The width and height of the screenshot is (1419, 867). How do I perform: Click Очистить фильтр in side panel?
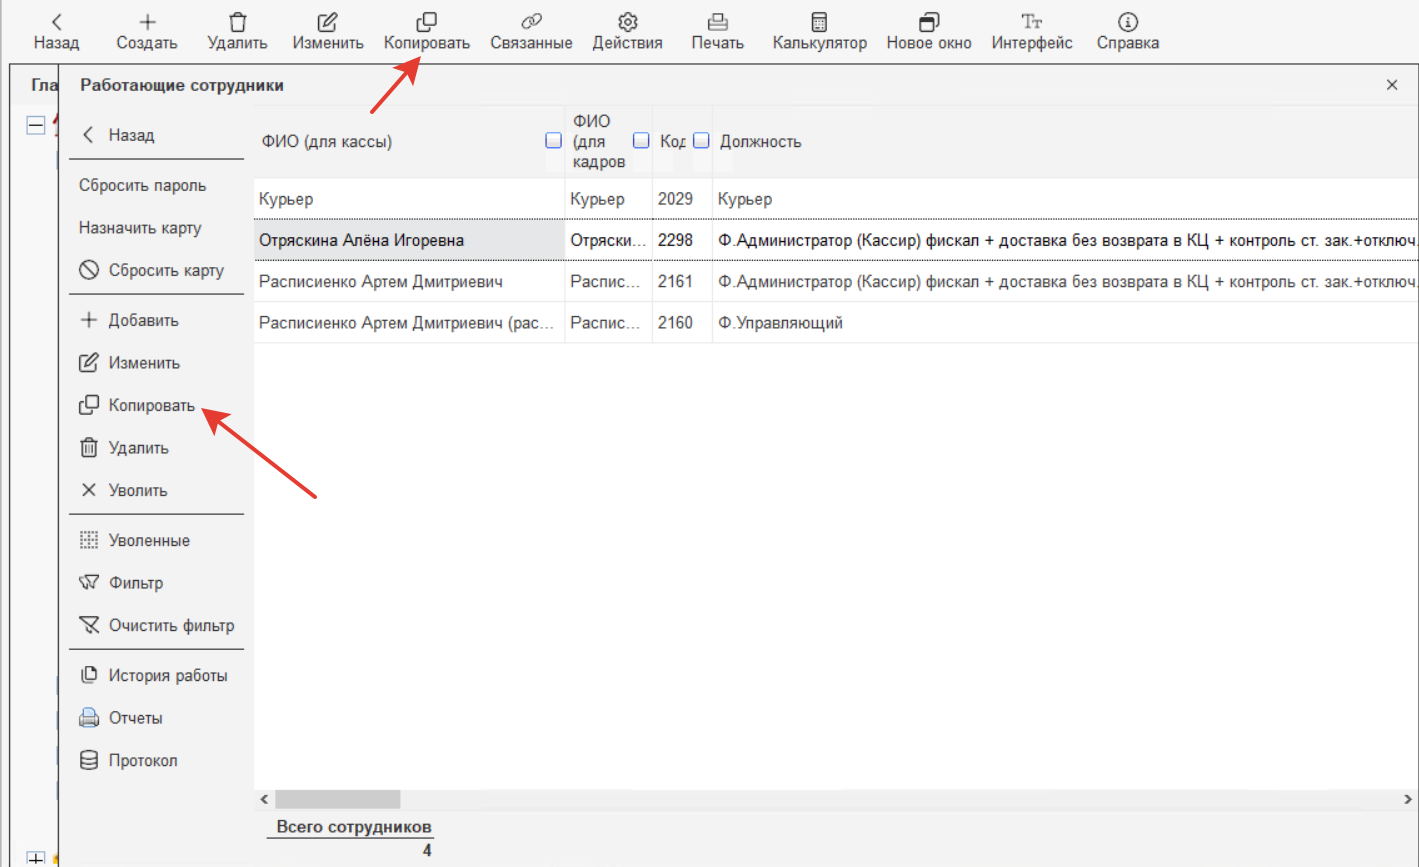point(171,626)
